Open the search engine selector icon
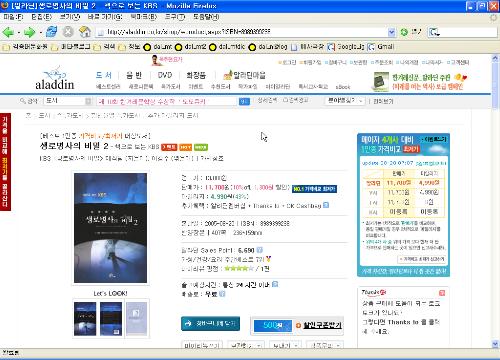 [434, 32]
